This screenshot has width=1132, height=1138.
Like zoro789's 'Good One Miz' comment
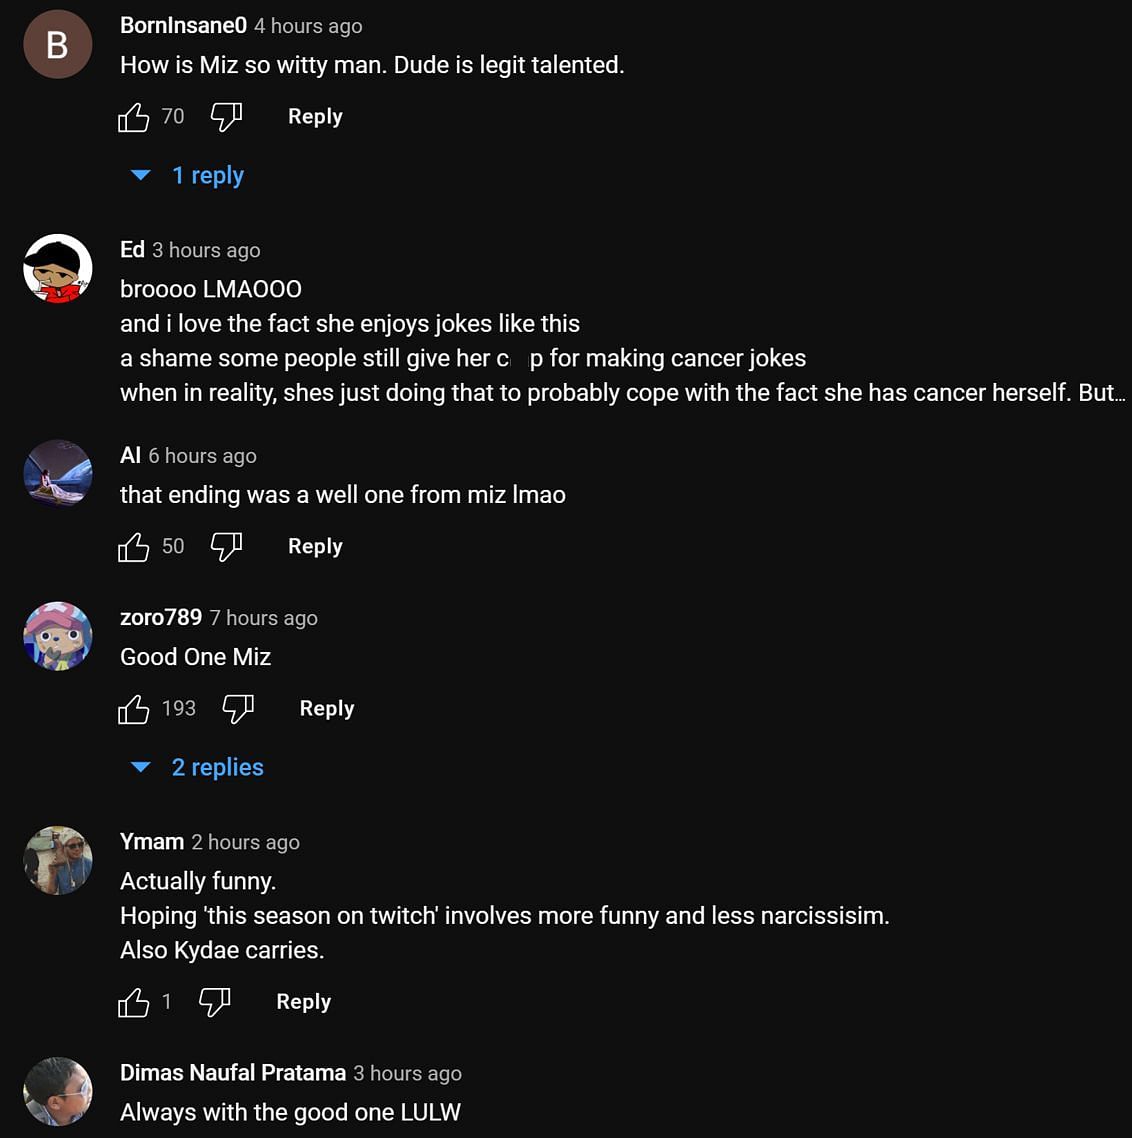point(134,709)
